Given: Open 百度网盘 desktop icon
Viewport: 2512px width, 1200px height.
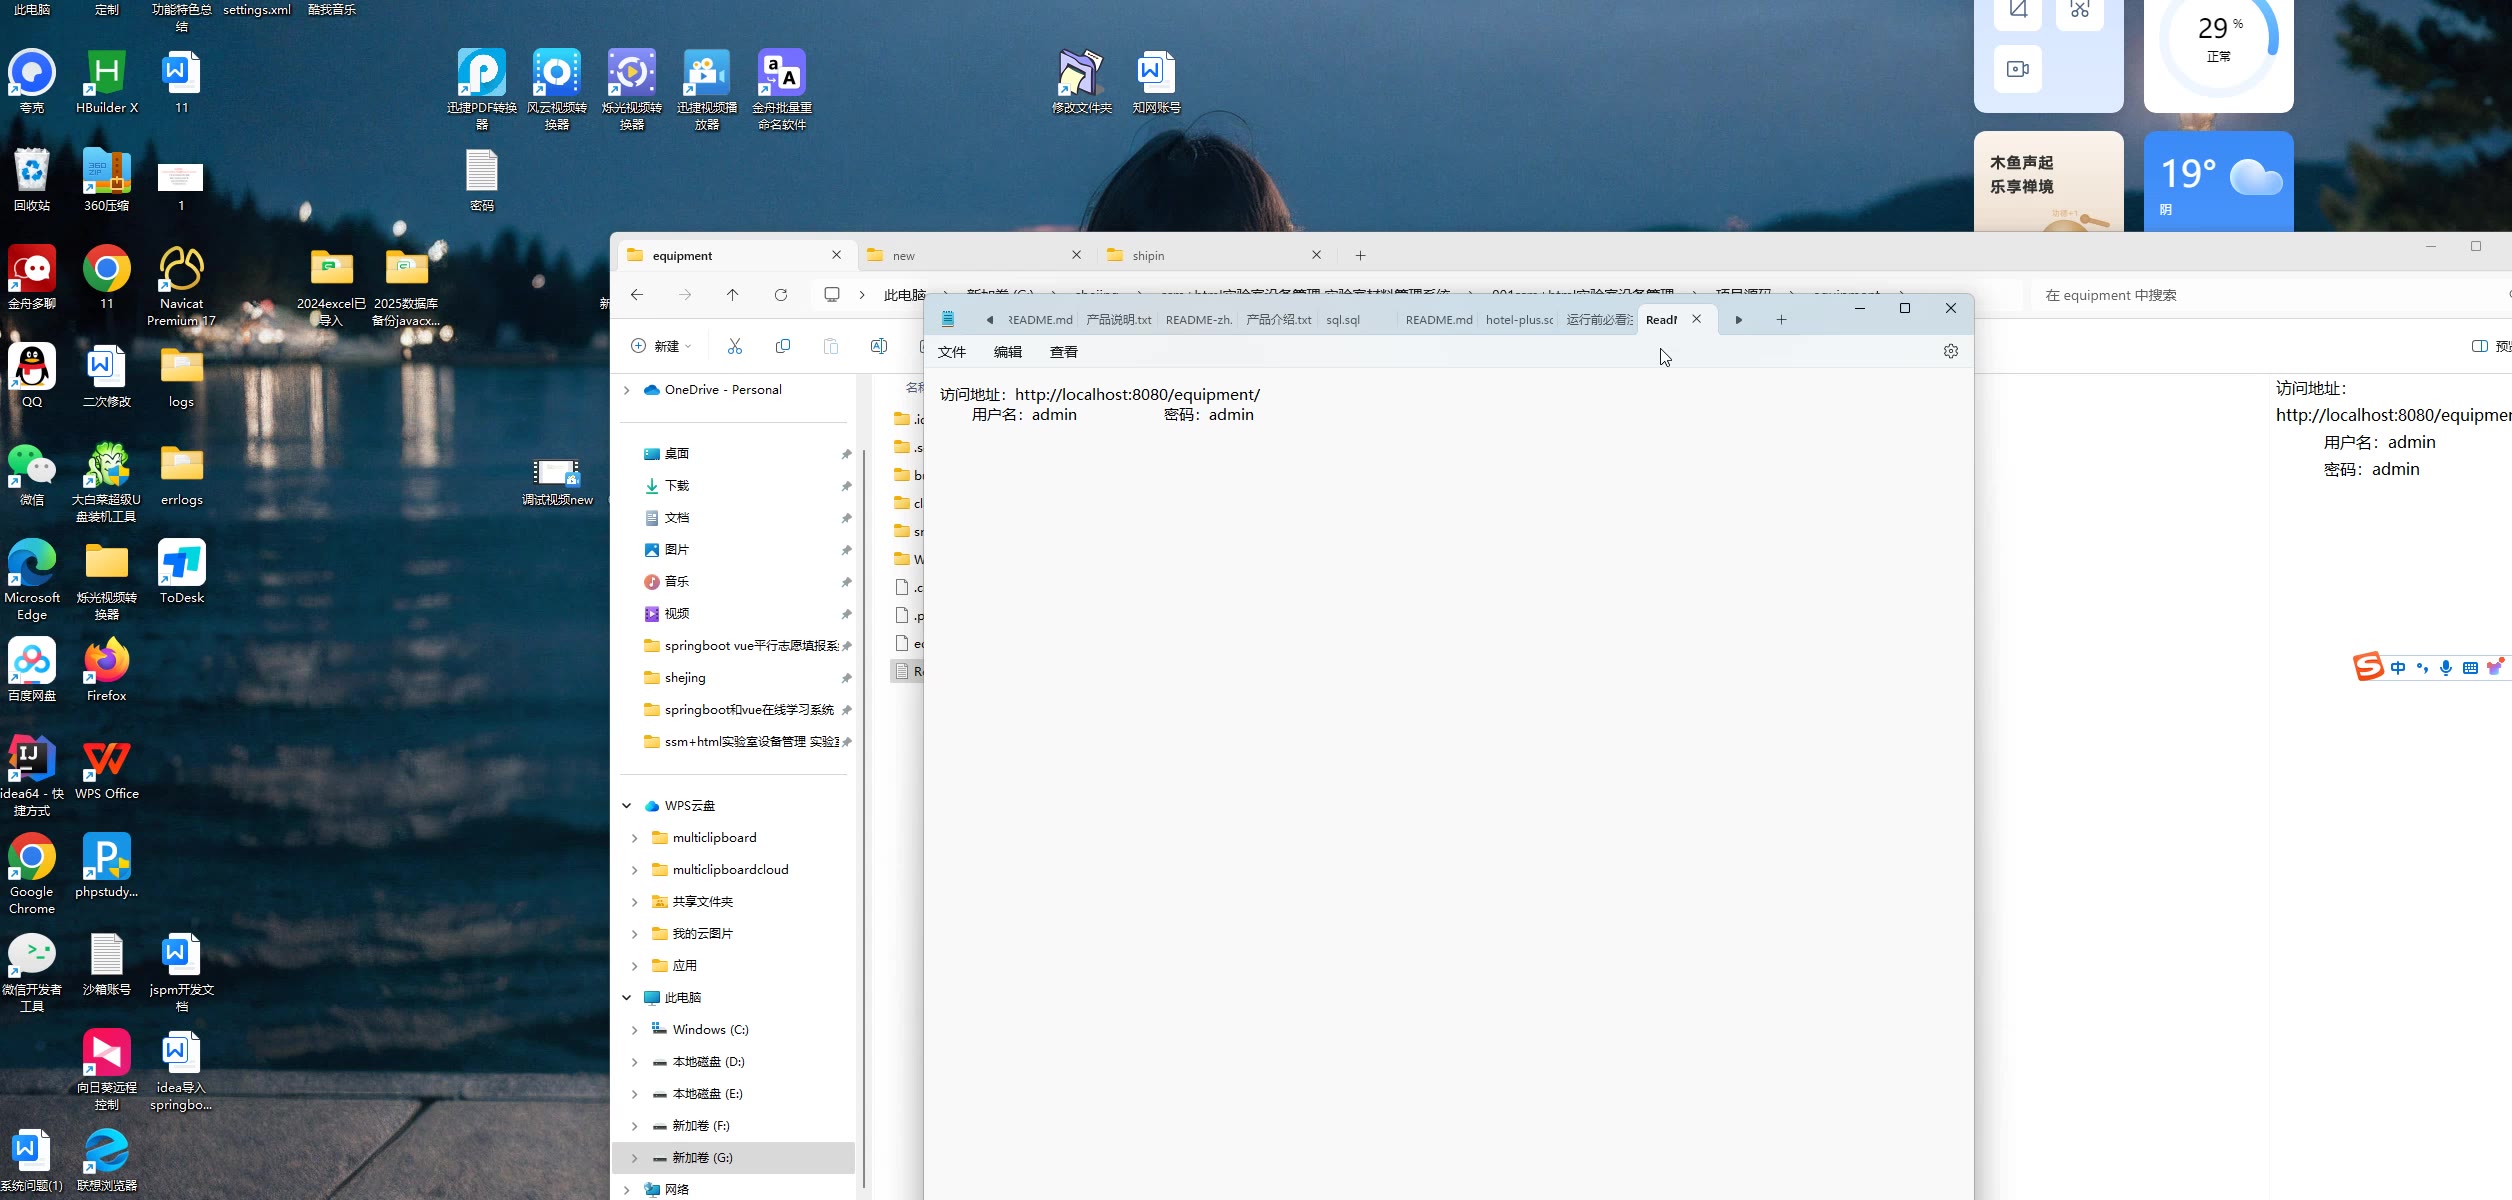Looking at the screenshot, I should (x=32, y=670).
